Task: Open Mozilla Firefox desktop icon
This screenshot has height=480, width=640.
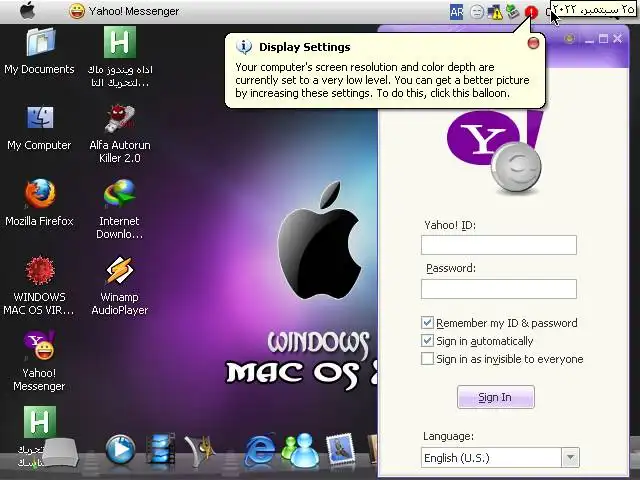Action: 40,203
